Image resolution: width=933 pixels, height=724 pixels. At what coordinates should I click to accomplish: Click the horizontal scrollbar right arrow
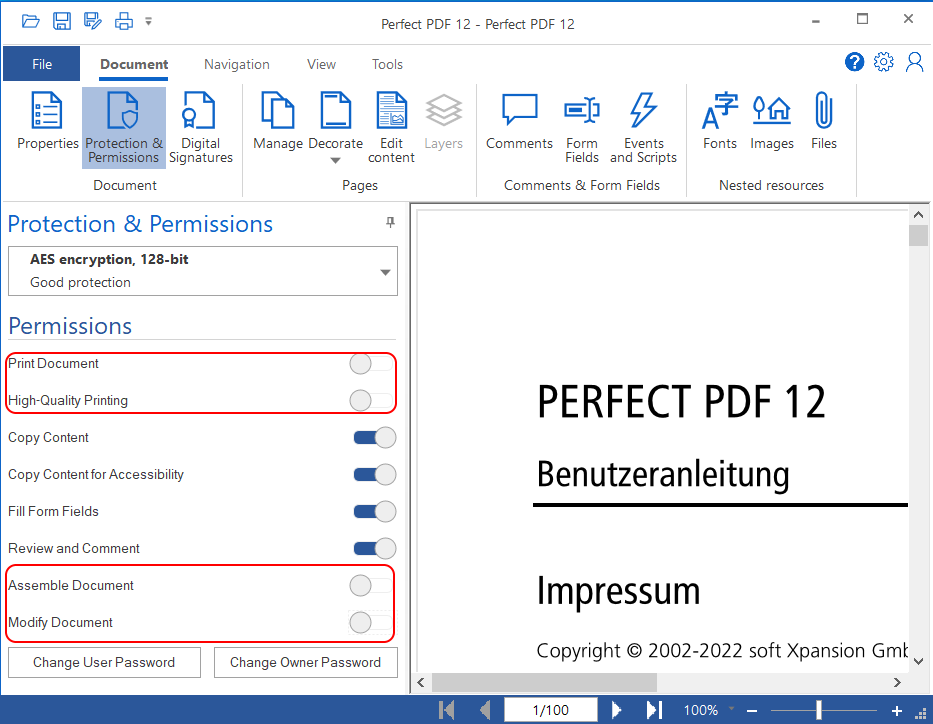click(x=897, y=682)
